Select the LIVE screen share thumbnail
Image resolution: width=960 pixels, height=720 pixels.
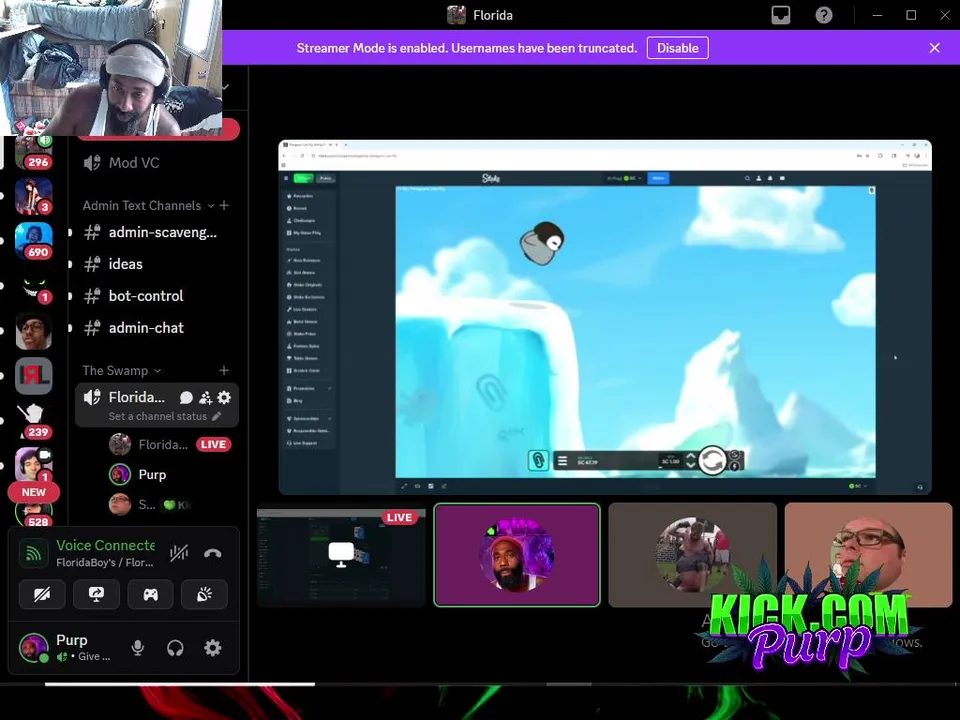pyautogui.click(x=341, y=555)
